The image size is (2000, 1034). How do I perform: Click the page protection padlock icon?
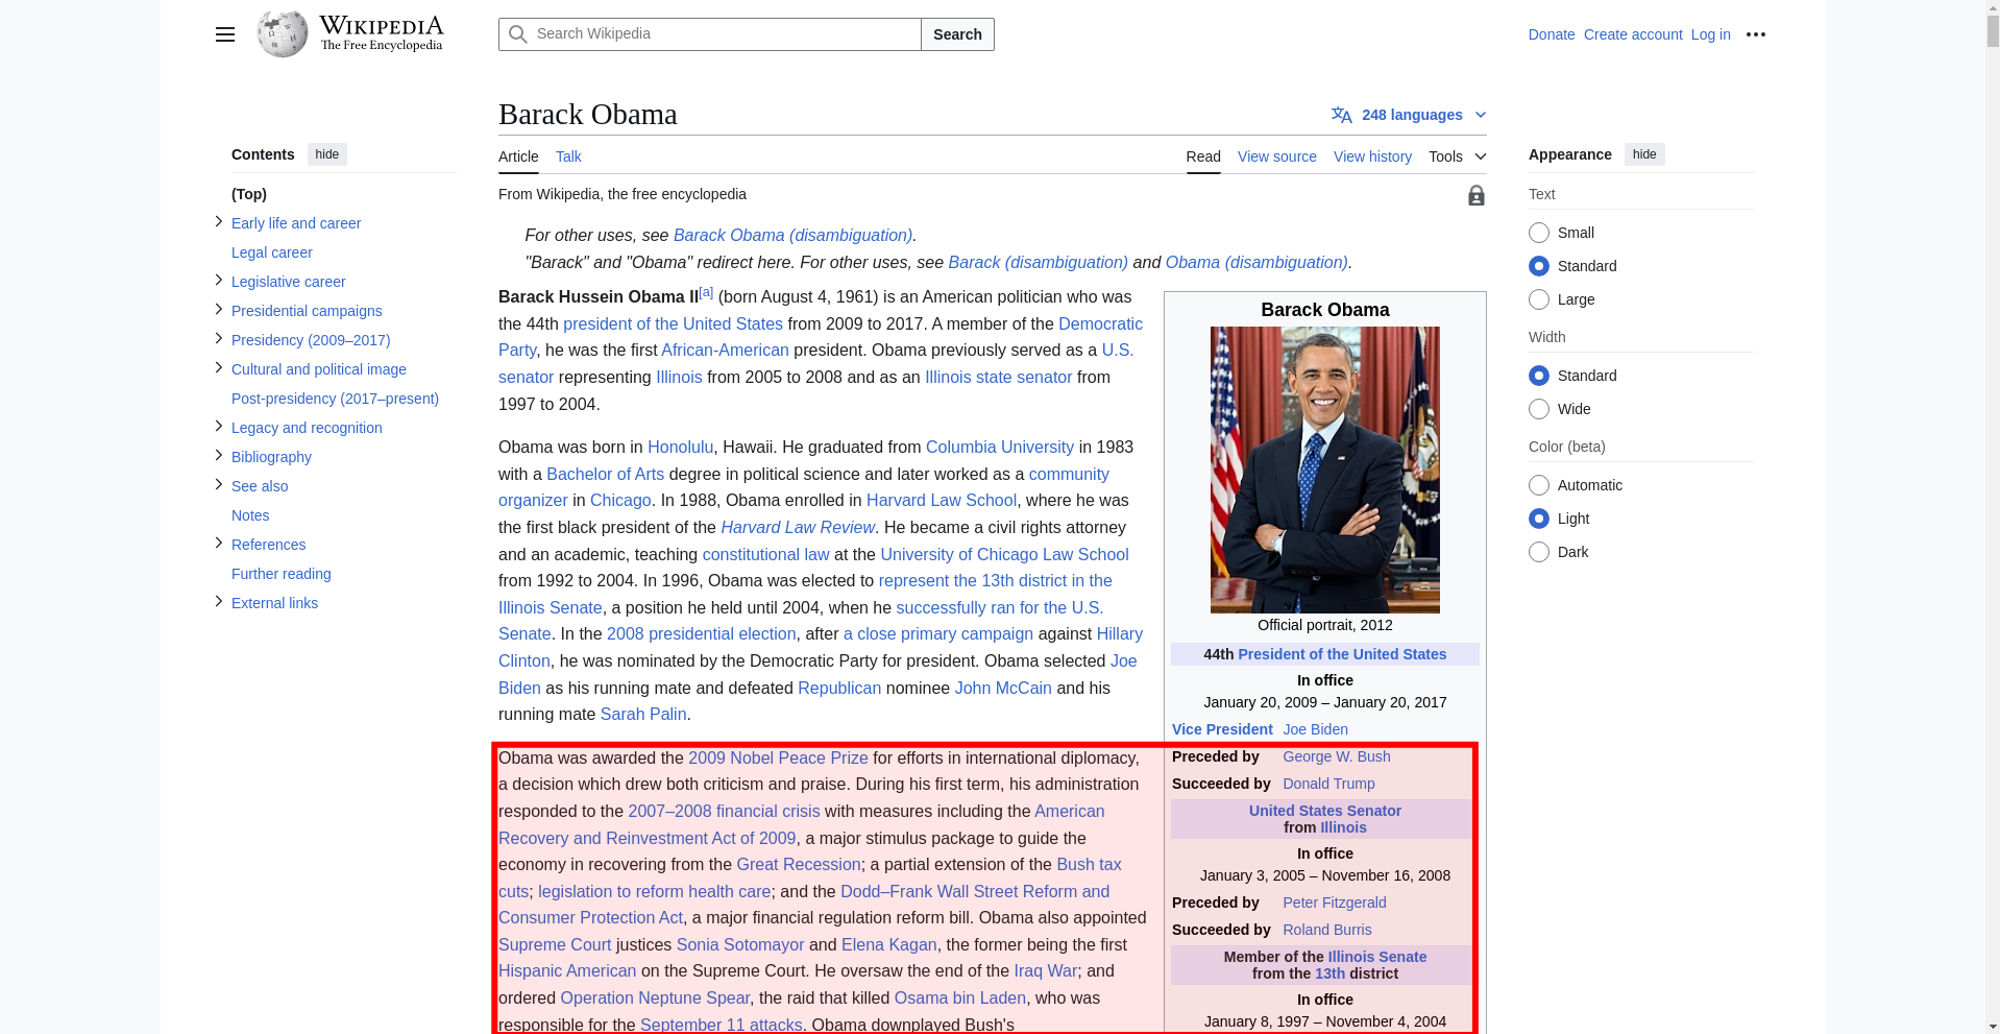[1476, 195]
